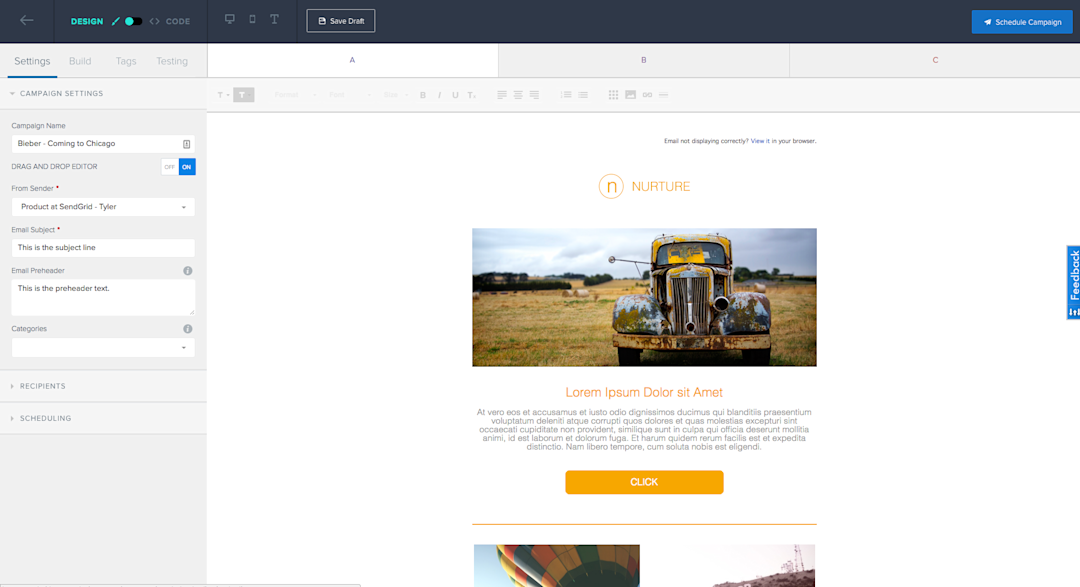
Task: Open the Font dropdown
Action: coord(350,95)
